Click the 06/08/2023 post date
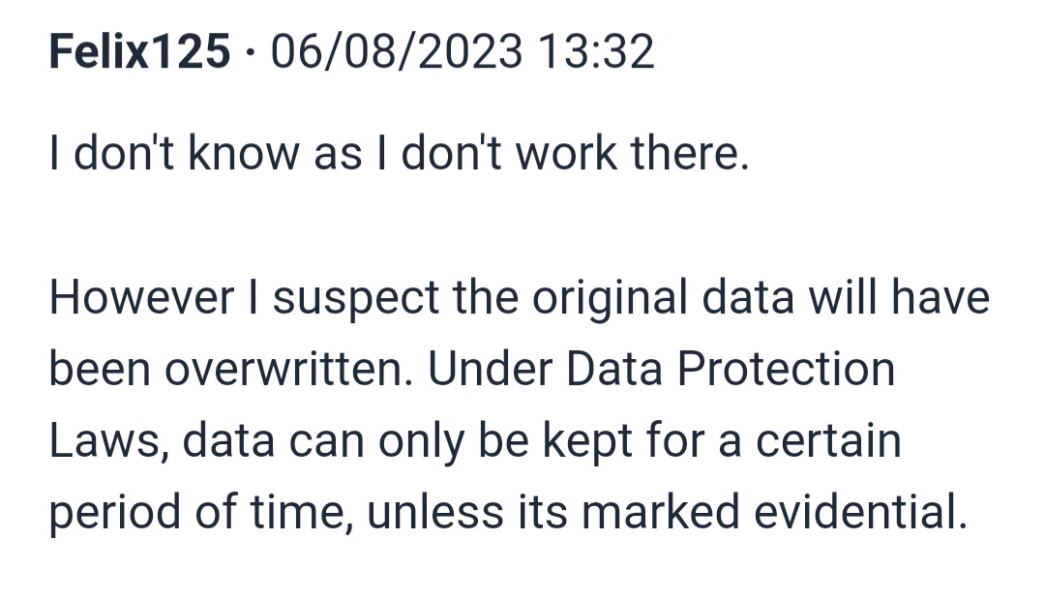This screenshot has height=600, width=1045. click(396, 51)
